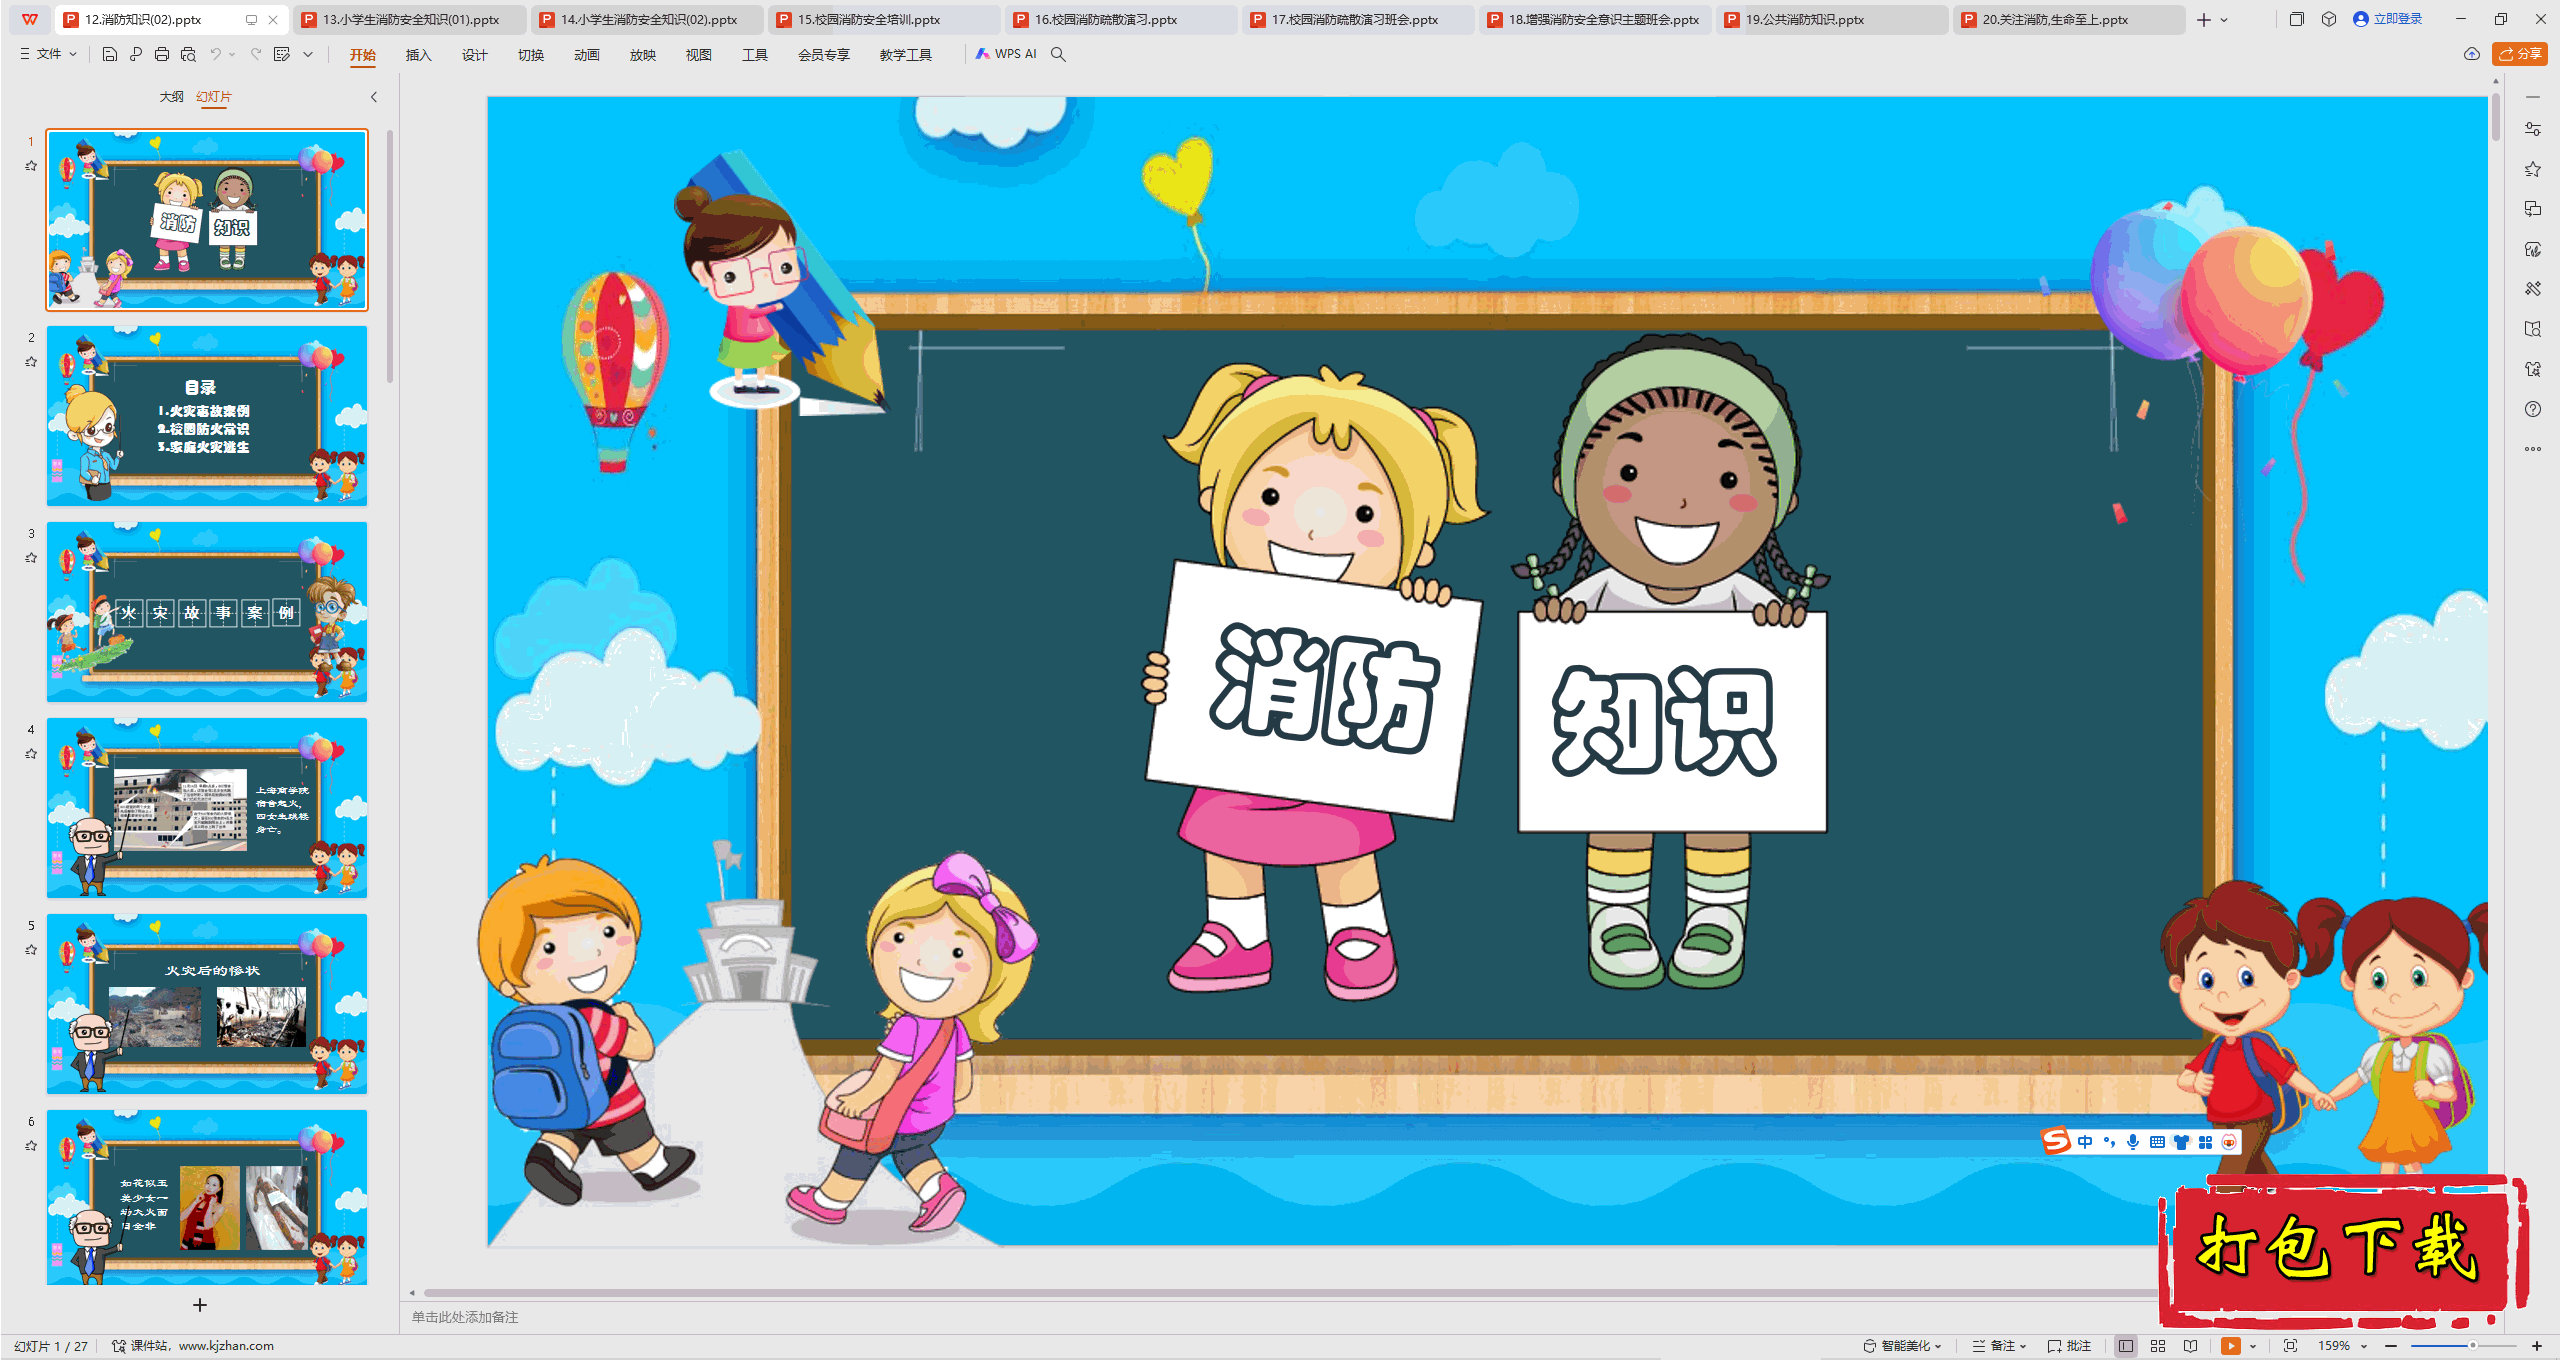This screenshot has height=1360, width=2560.
Task: Switch to the 大纲 outline tab
Action: click(171, 97)
